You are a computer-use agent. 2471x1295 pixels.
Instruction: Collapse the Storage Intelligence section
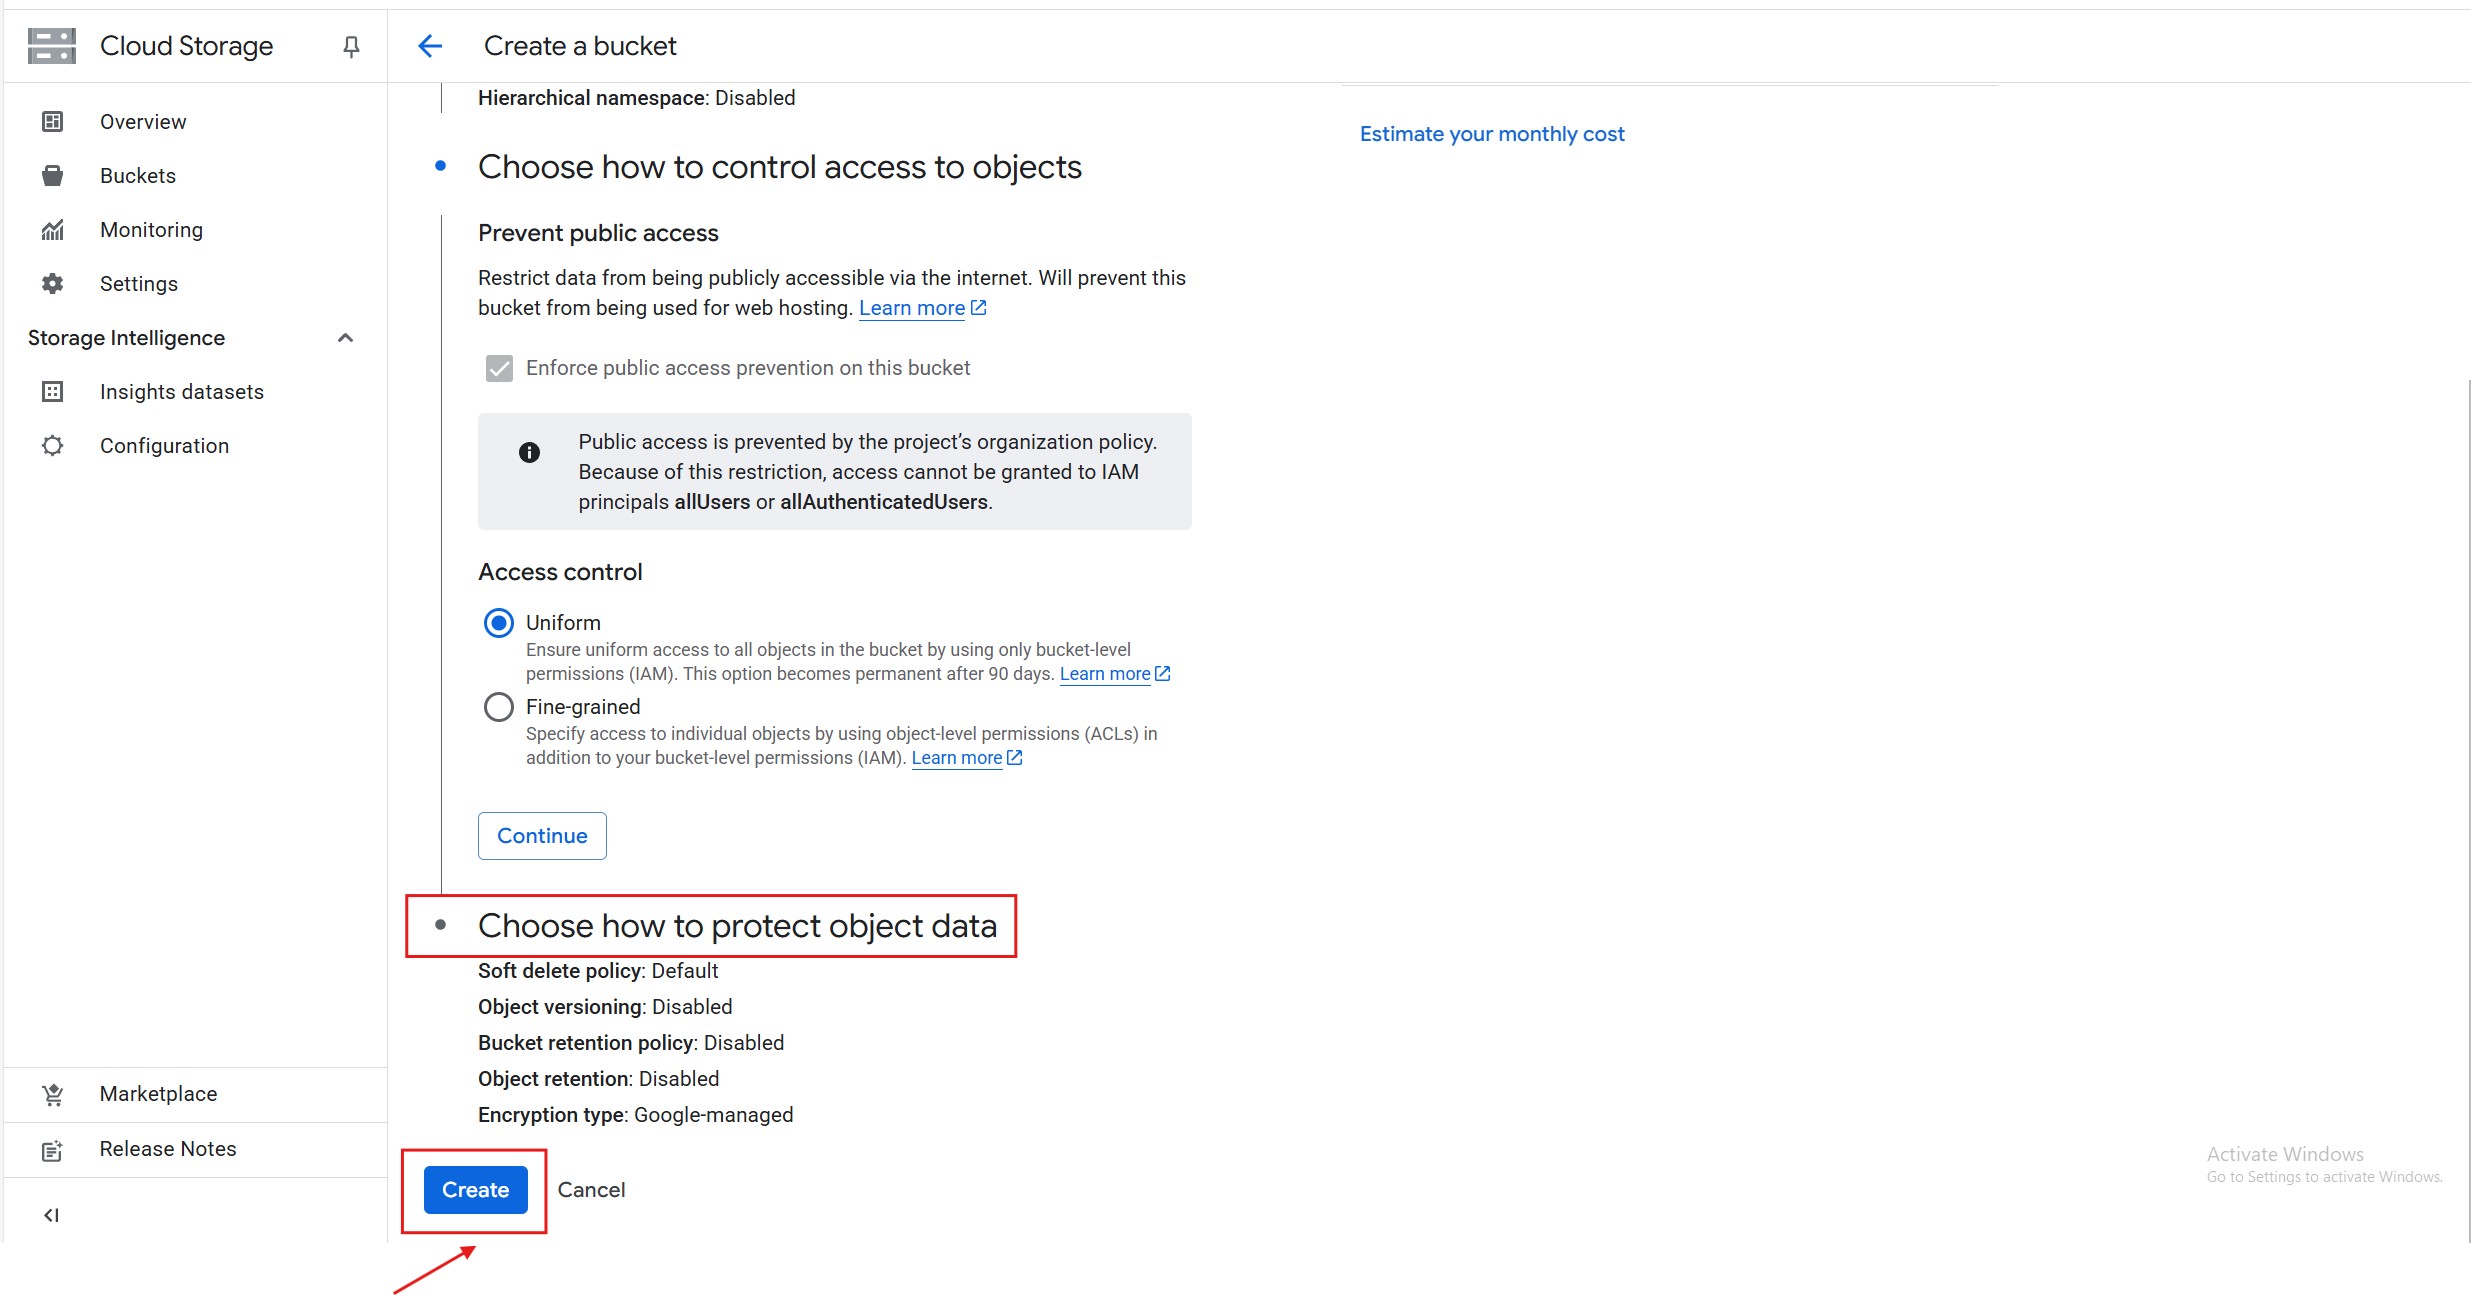pyautogui.click(x=345, y=338)
